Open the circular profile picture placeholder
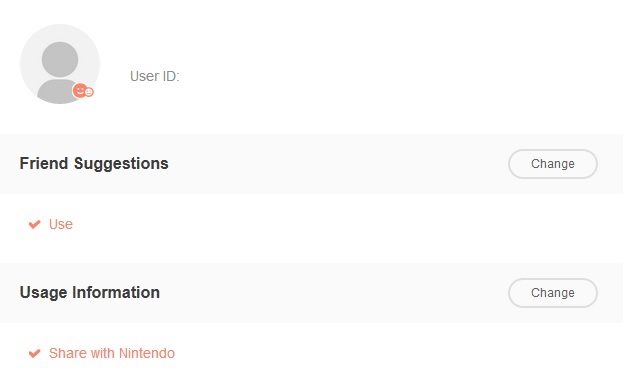The height and width of the screenshot is (383, 623). pyautogui.click(x=60, y=64)
